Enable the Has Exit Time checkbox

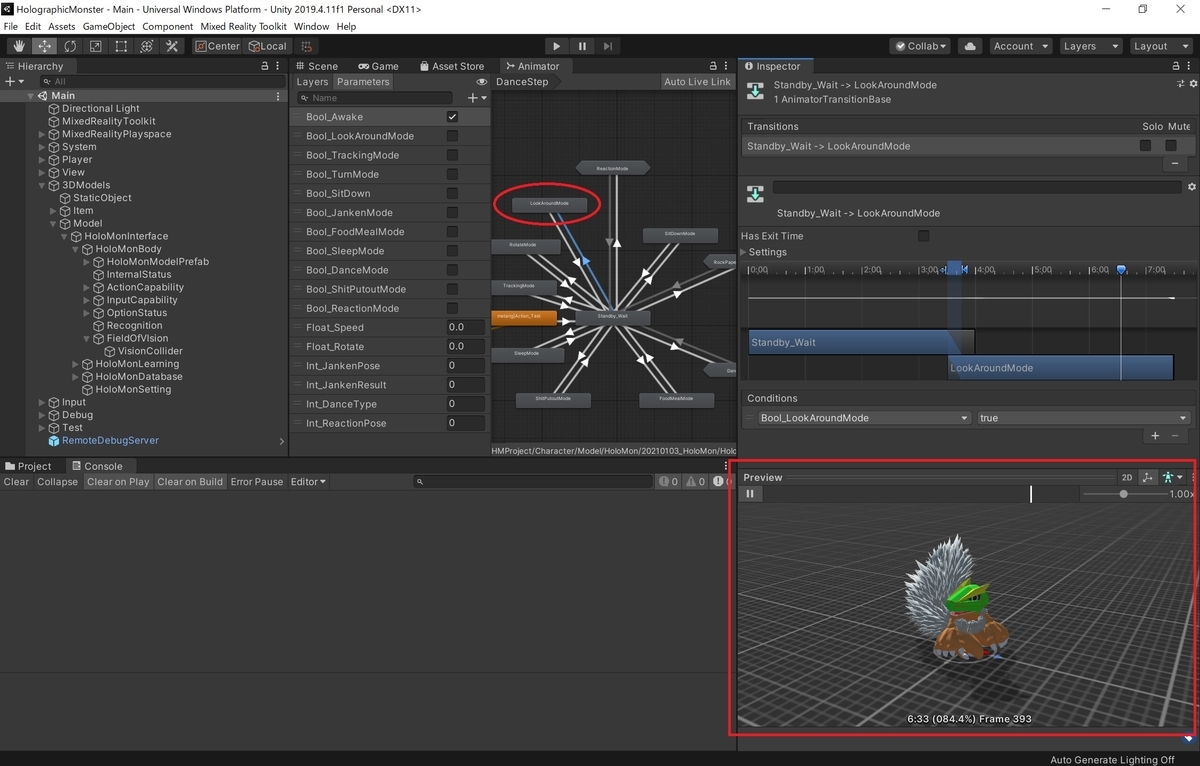(x=923, y=236)
